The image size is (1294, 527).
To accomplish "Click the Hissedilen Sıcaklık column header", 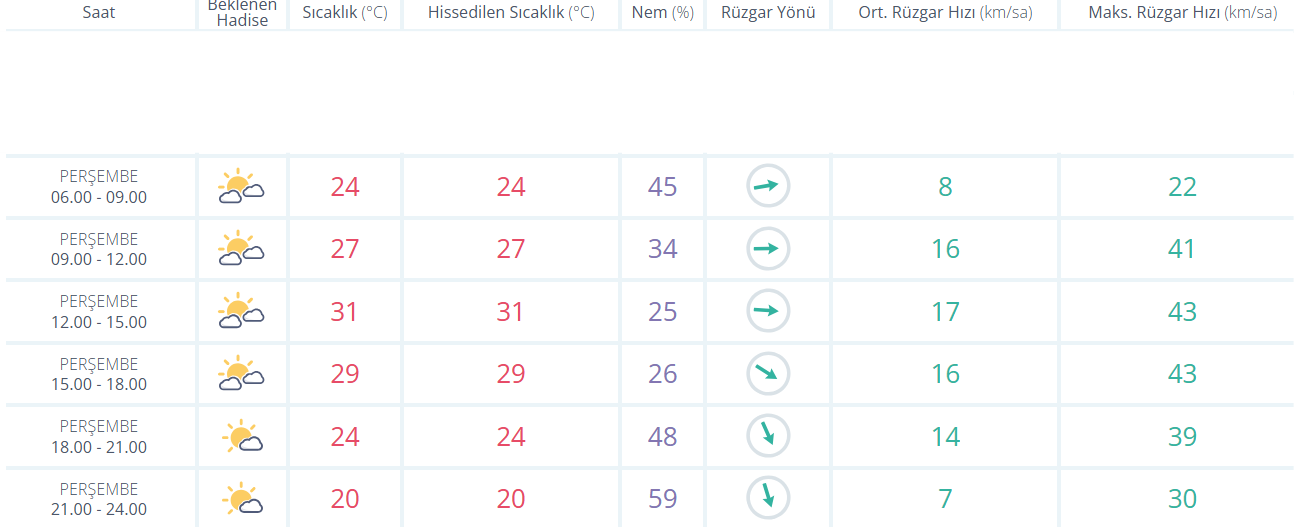I will [x=511, y=13].
